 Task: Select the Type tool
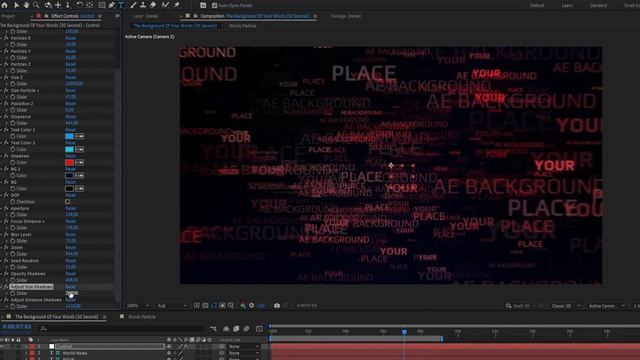coord(121,5)
